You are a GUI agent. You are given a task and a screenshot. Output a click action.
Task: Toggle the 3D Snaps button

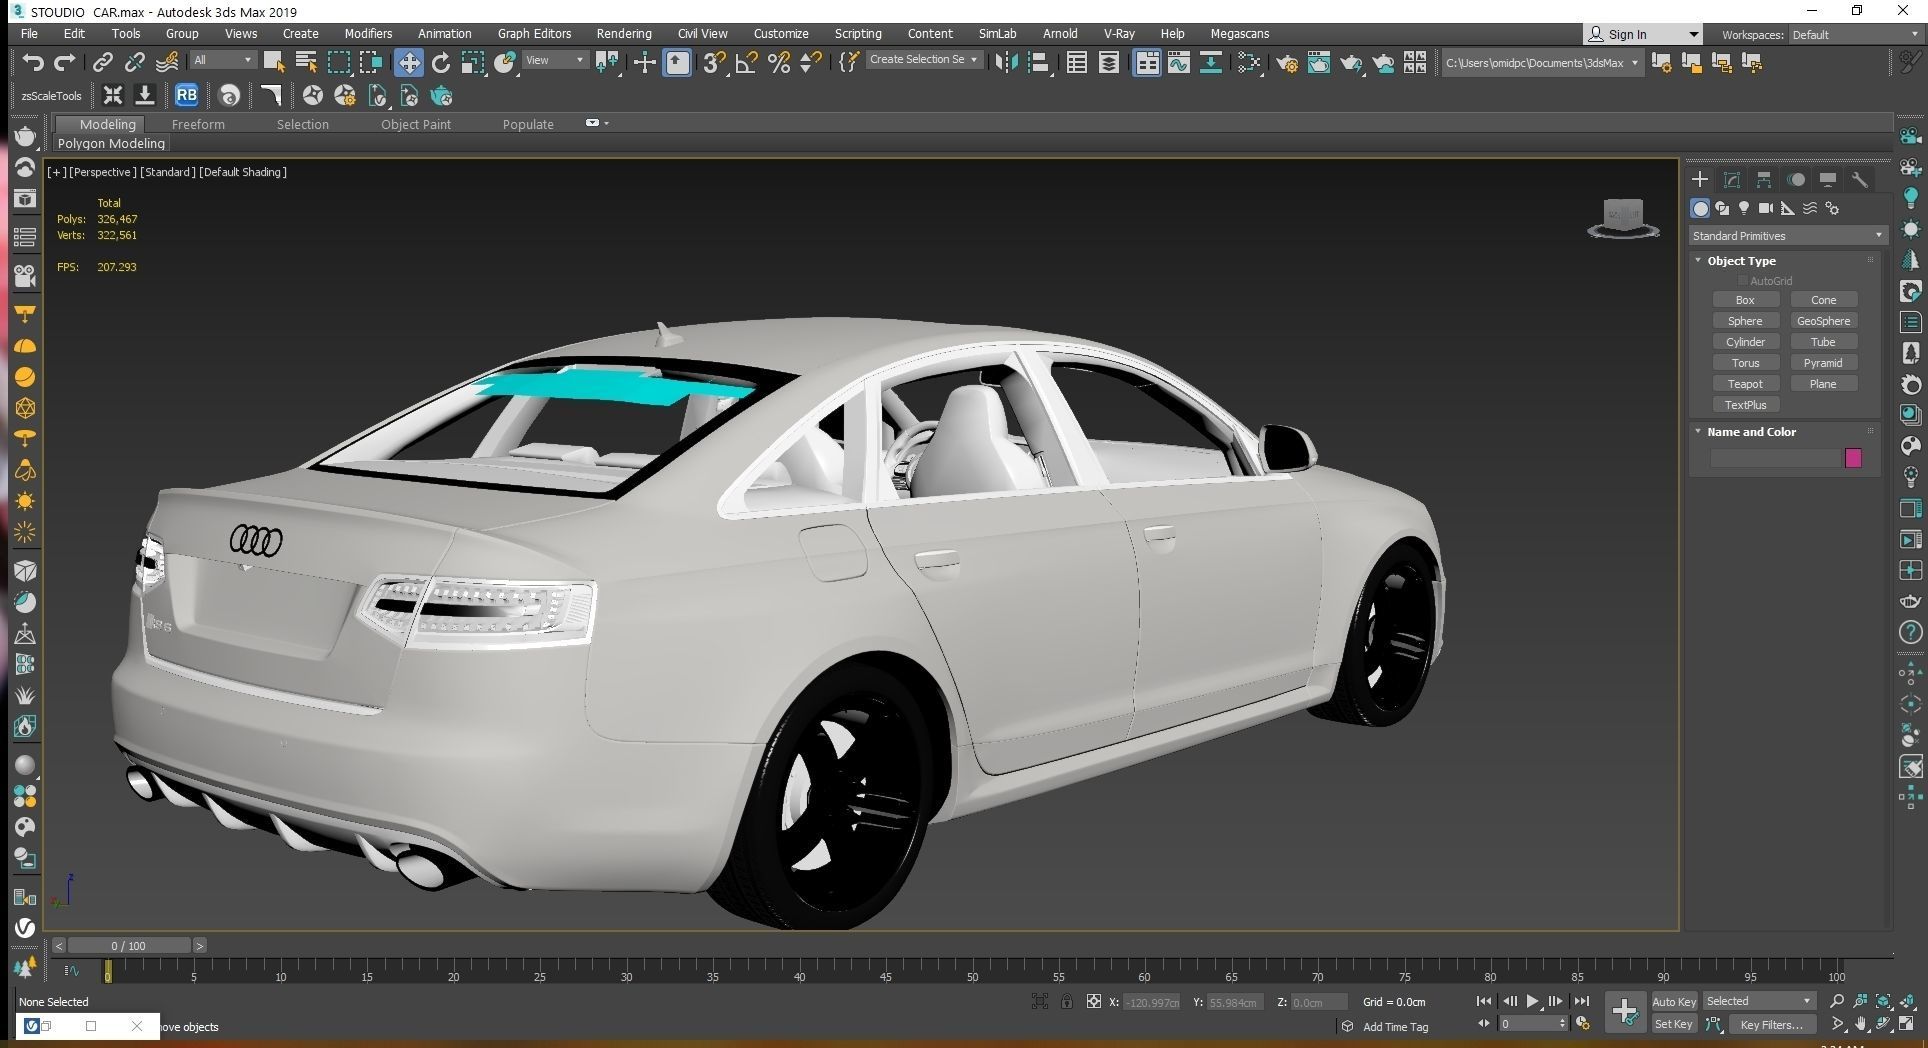pyautogui.click(x=714, y=63)
